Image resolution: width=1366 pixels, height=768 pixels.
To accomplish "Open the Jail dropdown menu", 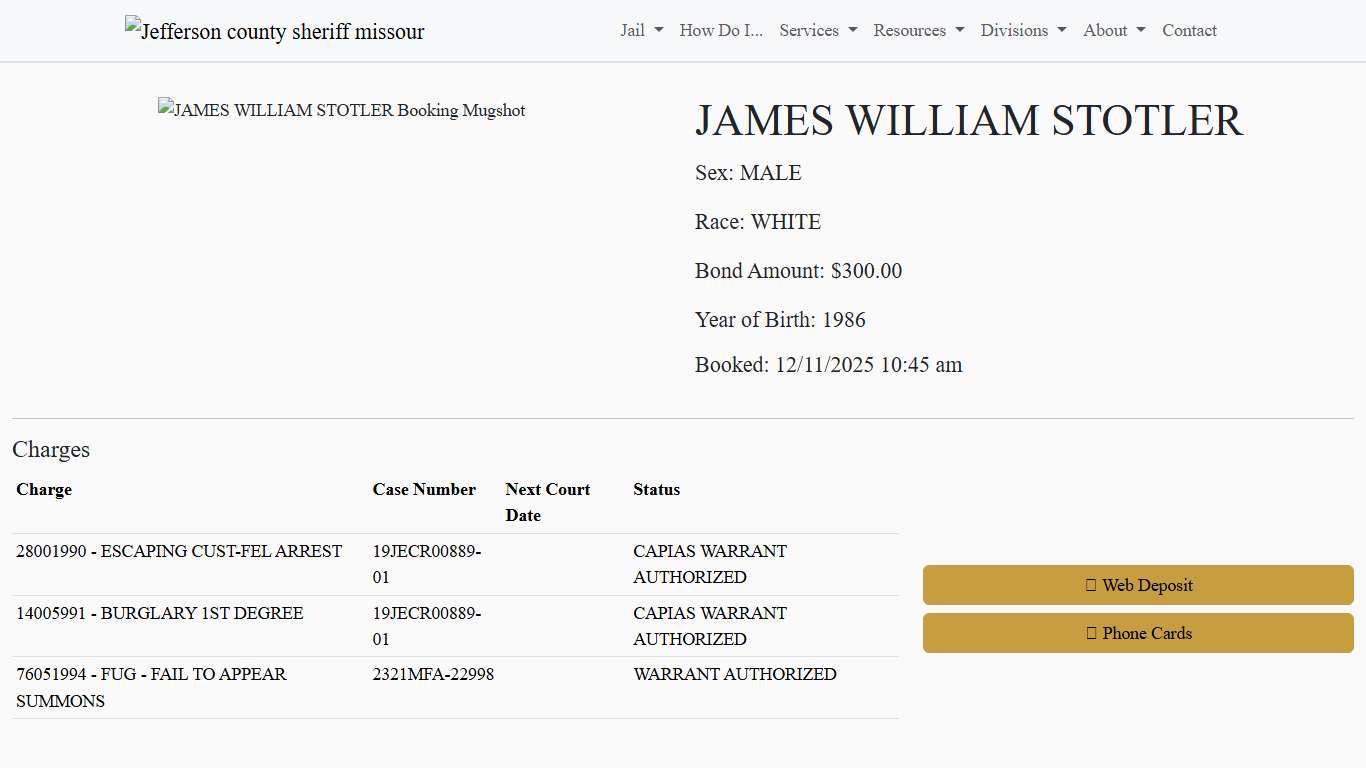I will click(640, 30).
